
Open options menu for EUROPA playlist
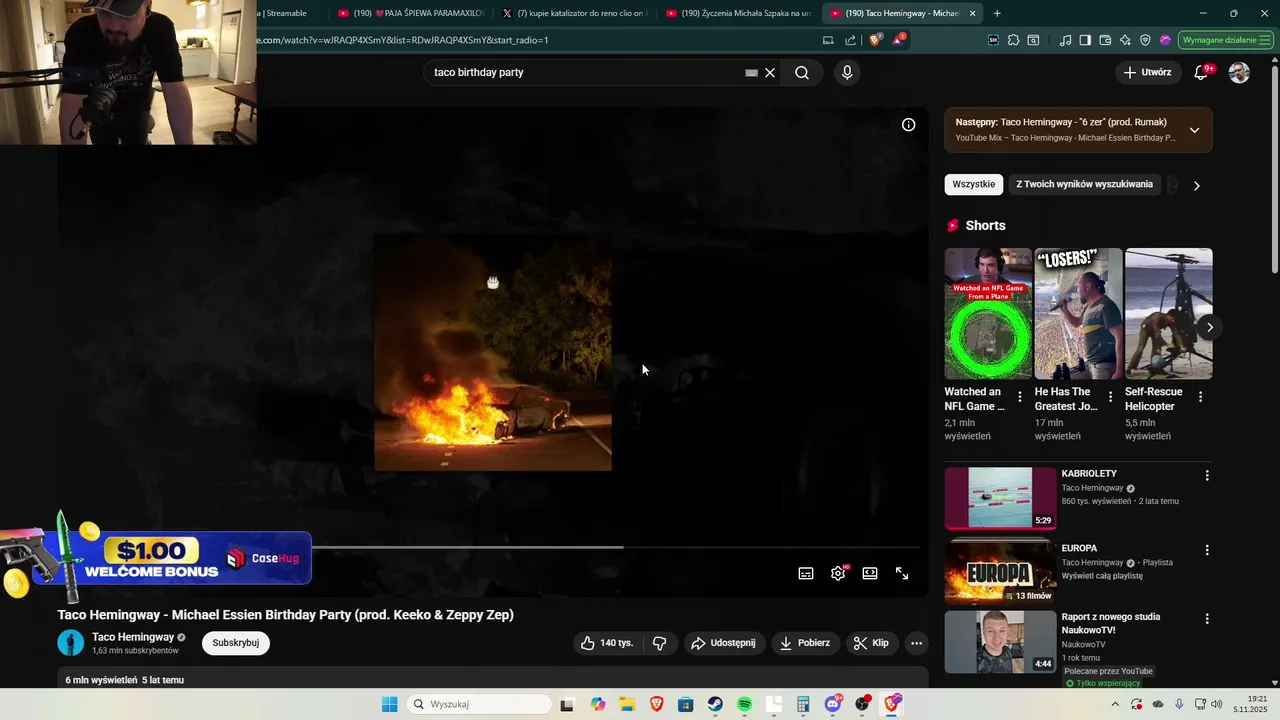tap(1207, 550)
